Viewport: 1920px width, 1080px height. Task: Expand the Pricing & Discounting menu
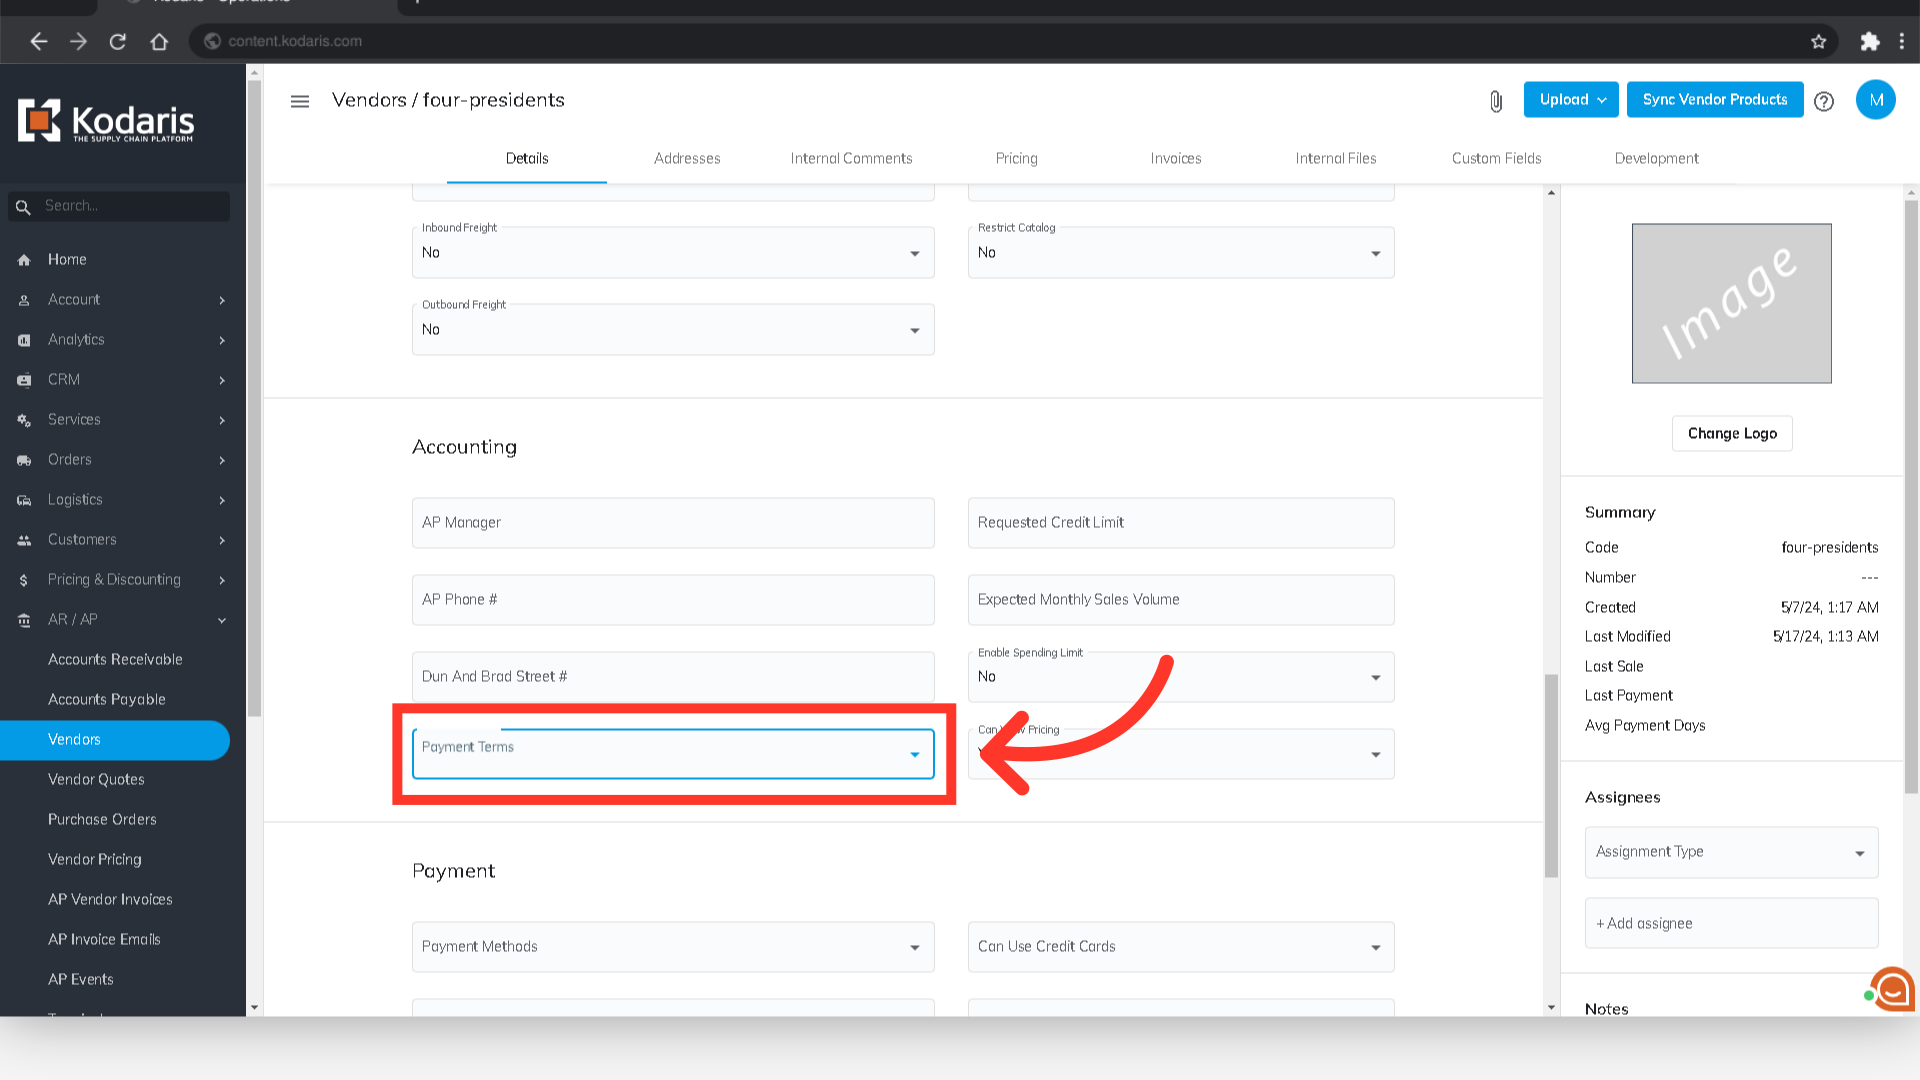pyautogui.click(x=114, y=580)
